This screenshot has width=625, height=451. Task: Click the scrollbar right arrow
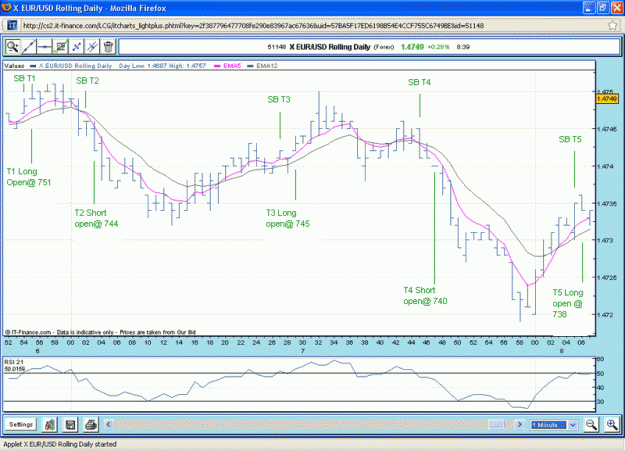click(519, 425)
